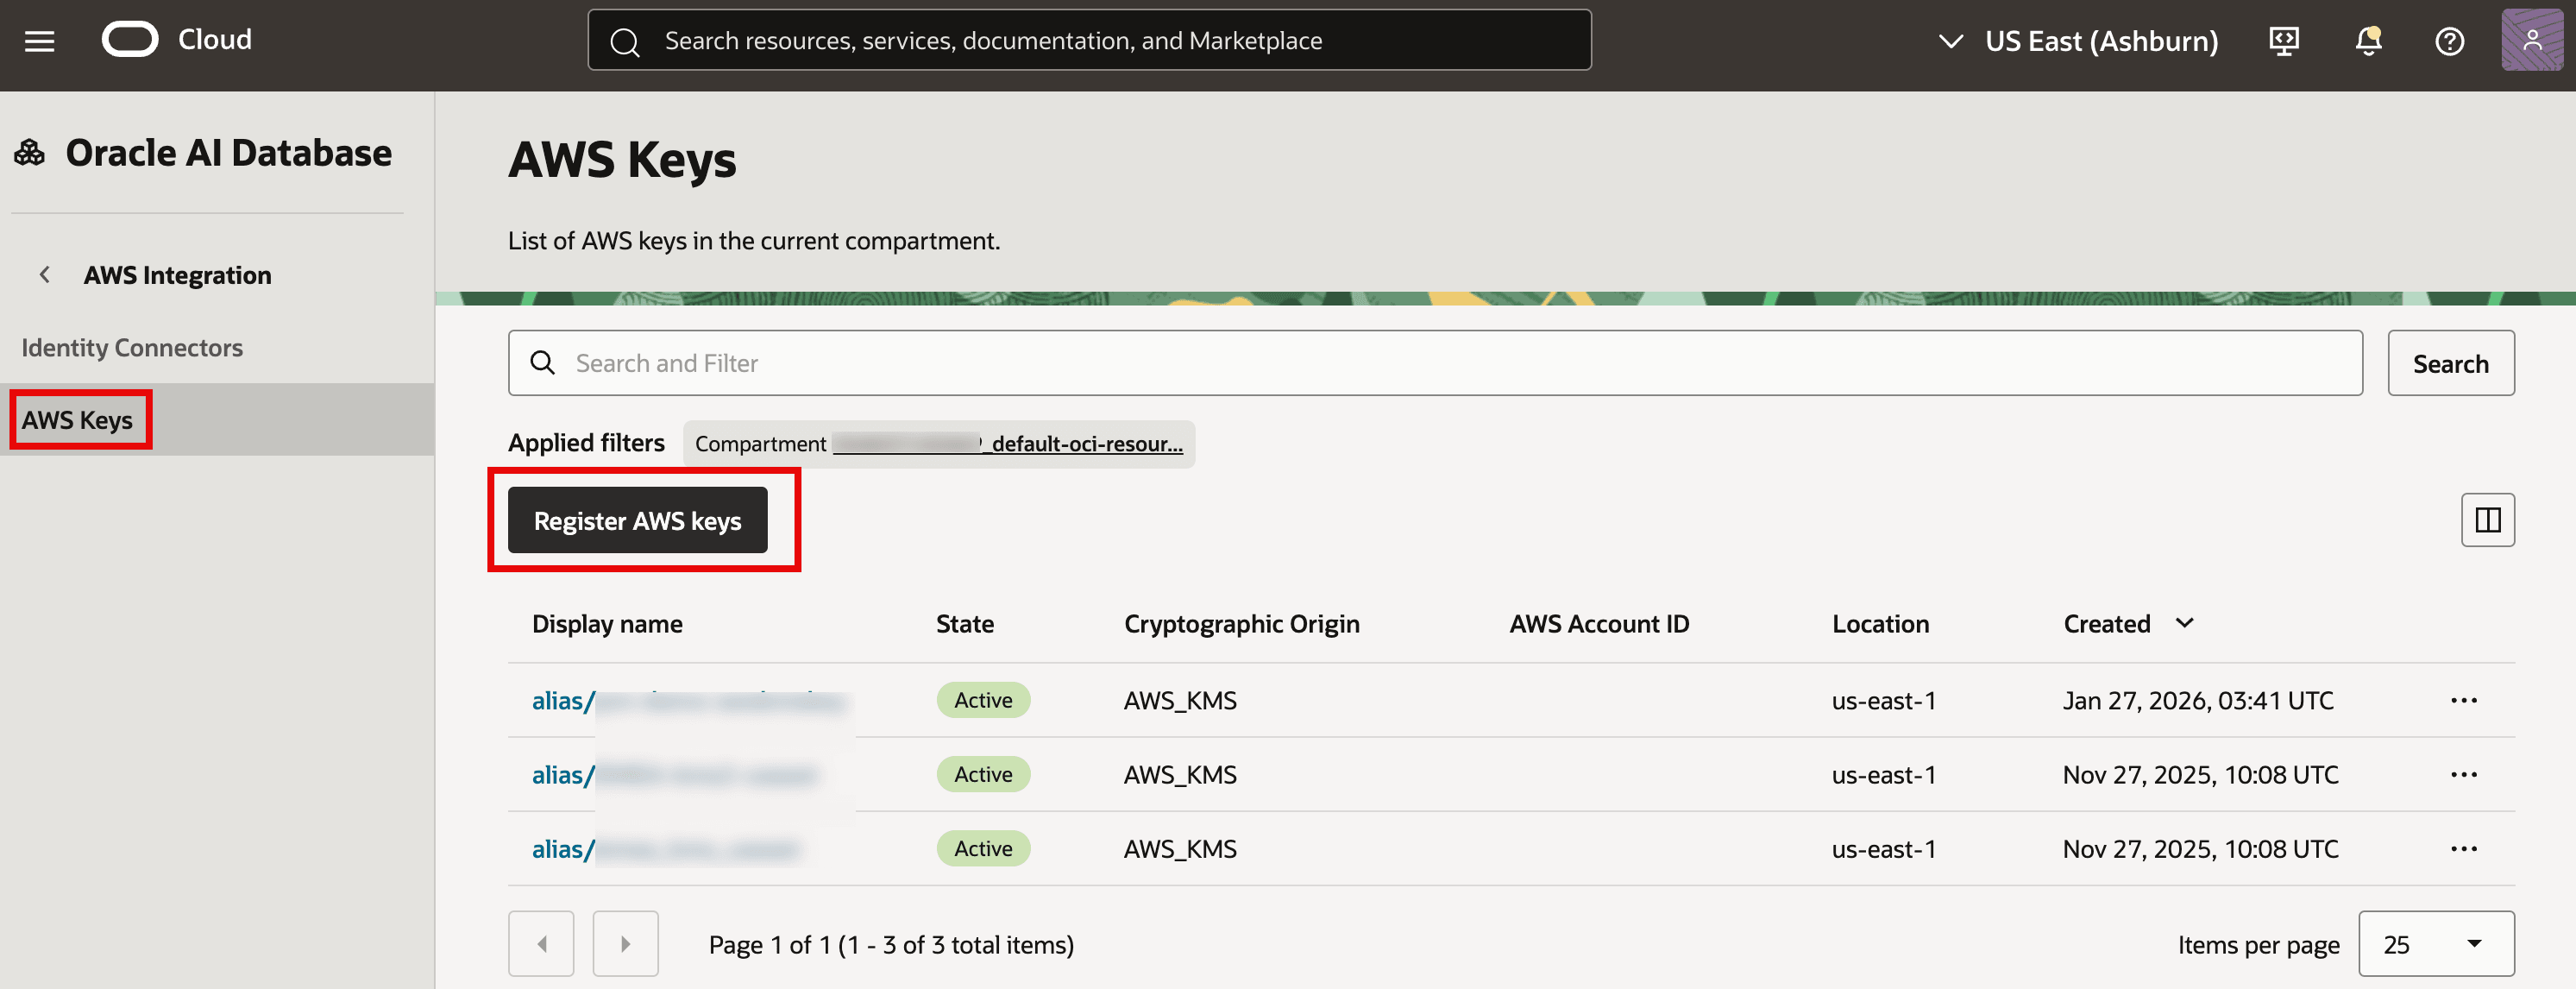Screen dimensions: 2576x989
Task: Click the Cloud home text link
Action: 215,40
